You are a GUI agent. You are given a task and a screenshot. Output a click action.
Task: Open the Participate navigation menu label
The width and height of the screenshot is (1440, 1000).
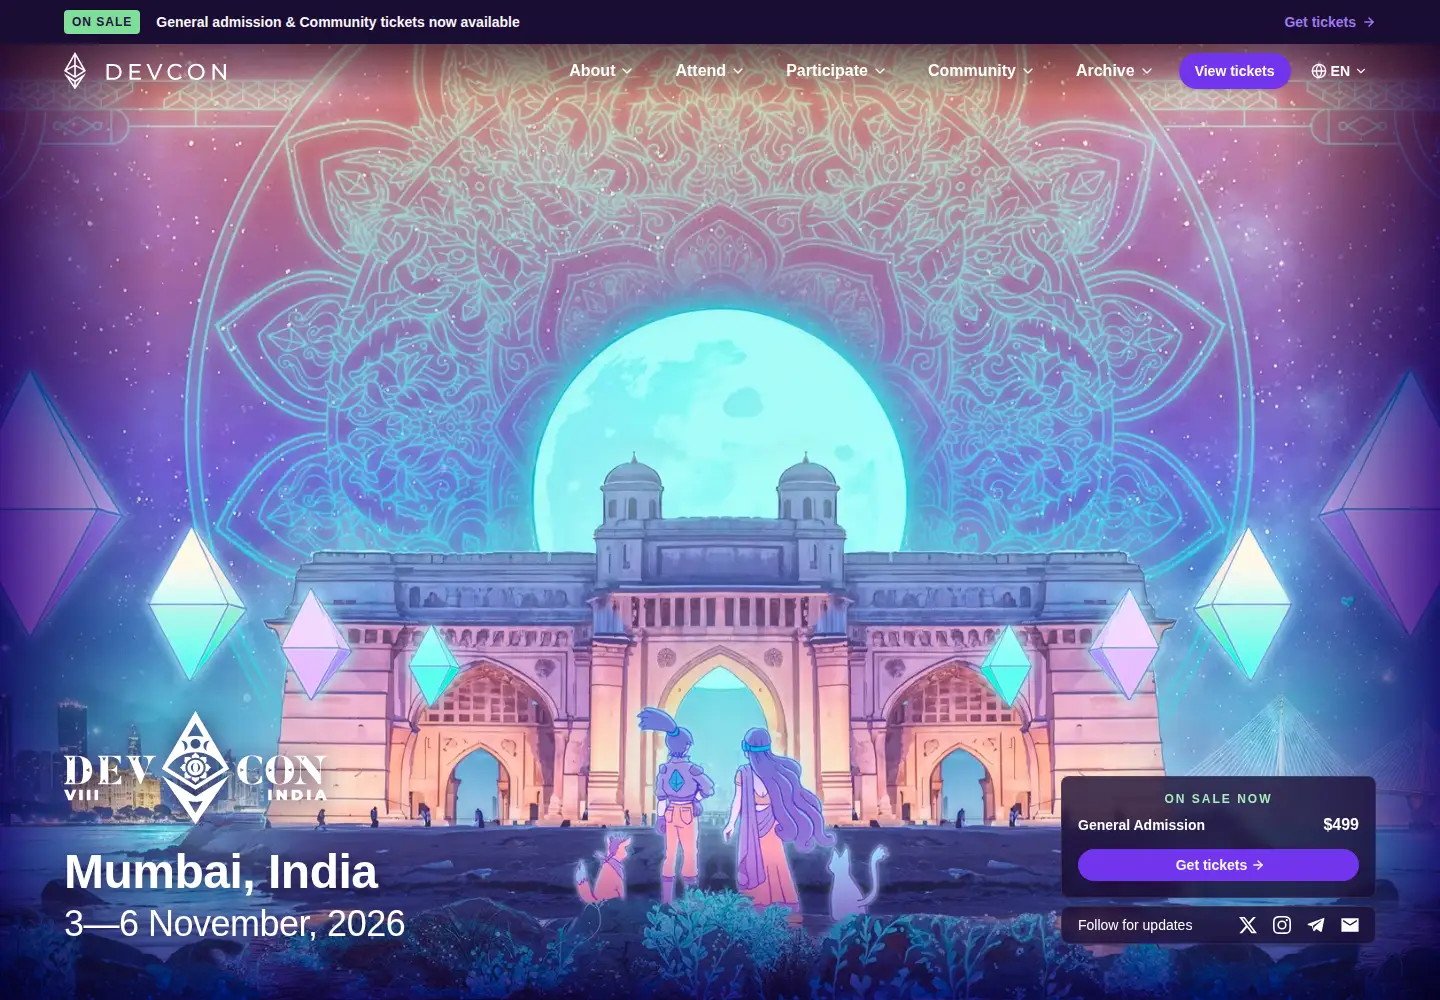coord(827,71)
